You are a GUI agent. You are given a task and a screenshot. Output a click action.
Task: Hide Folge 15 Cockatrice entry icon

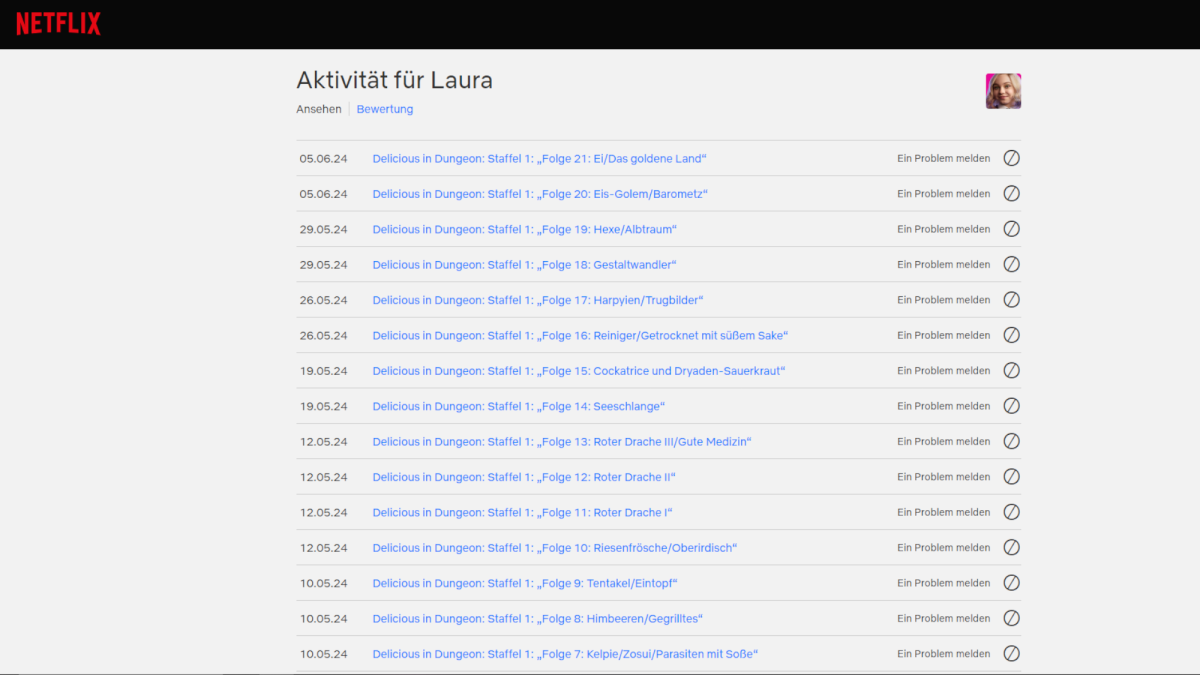click(1011, 371)
